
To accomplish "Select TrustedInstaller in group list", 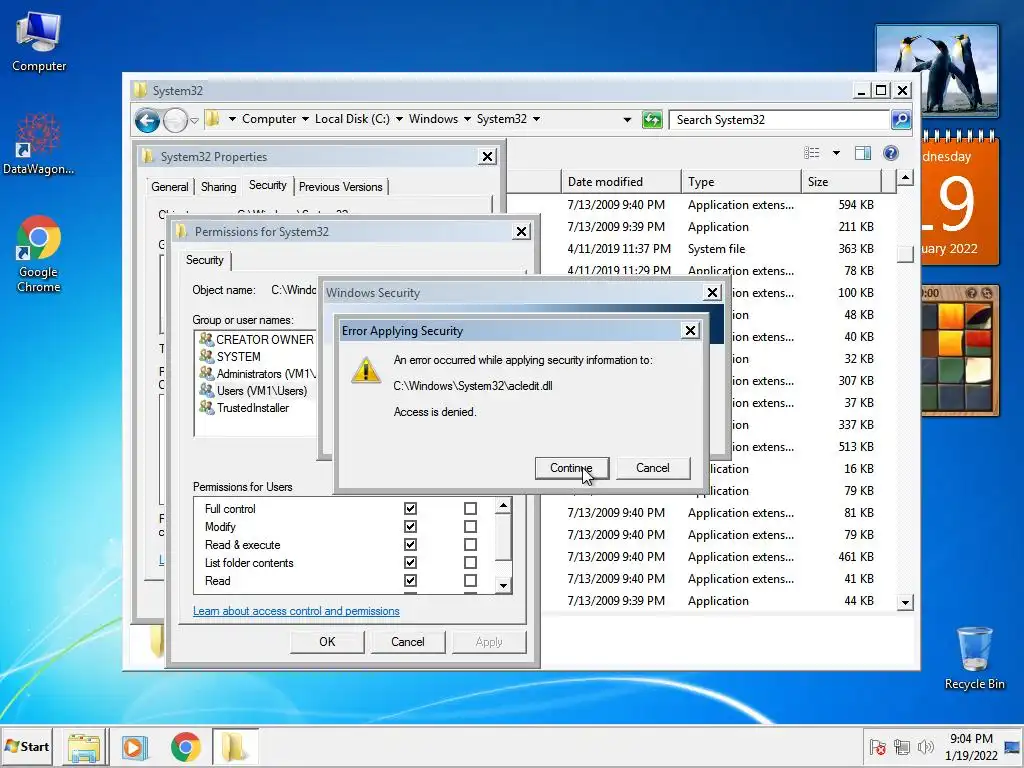I will click(244, 408).
